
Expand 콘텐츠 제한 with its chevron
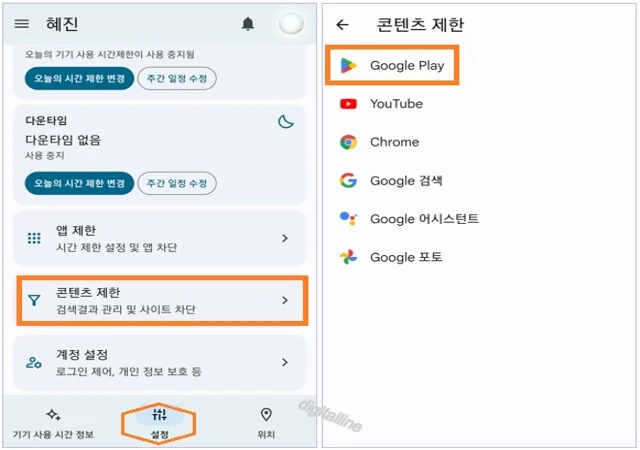pyautogui.click(x=285, y=301)
